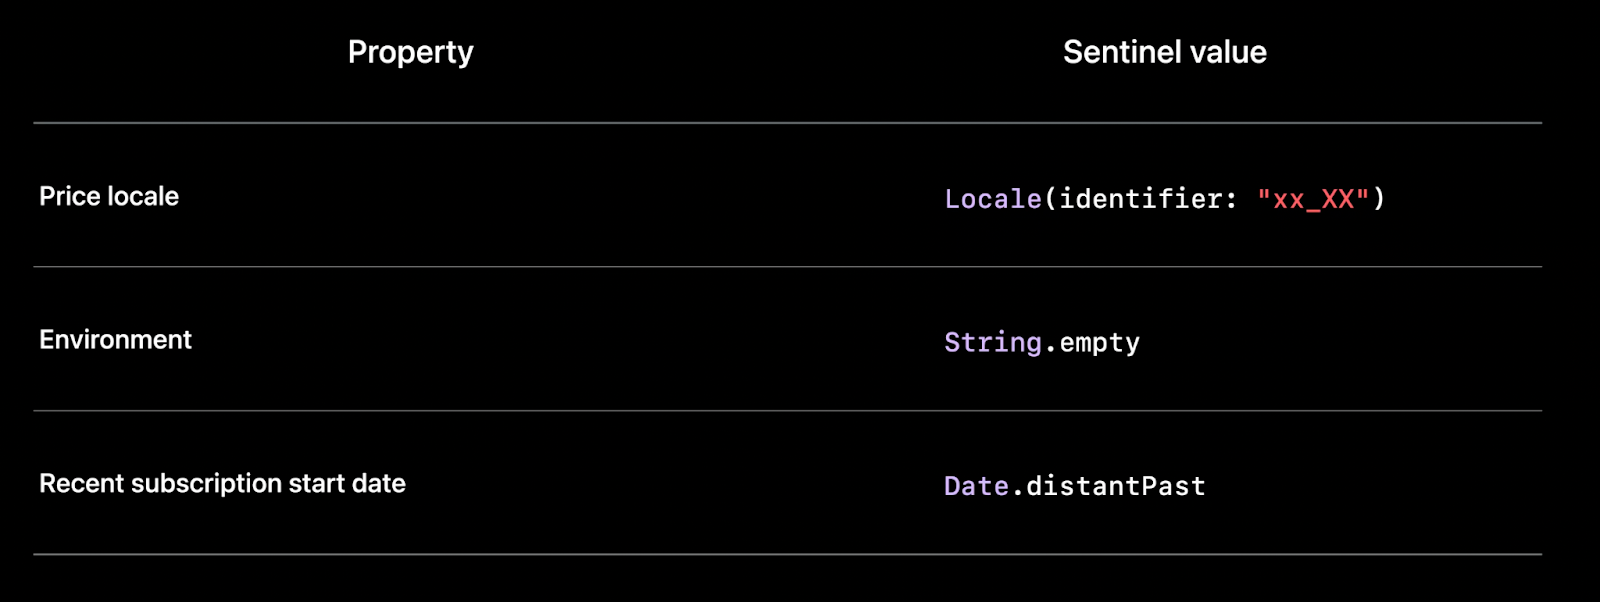Click the word "Price" in first row
The width and height of the screenshot is (1600, 602).
(x=69, y=196)
